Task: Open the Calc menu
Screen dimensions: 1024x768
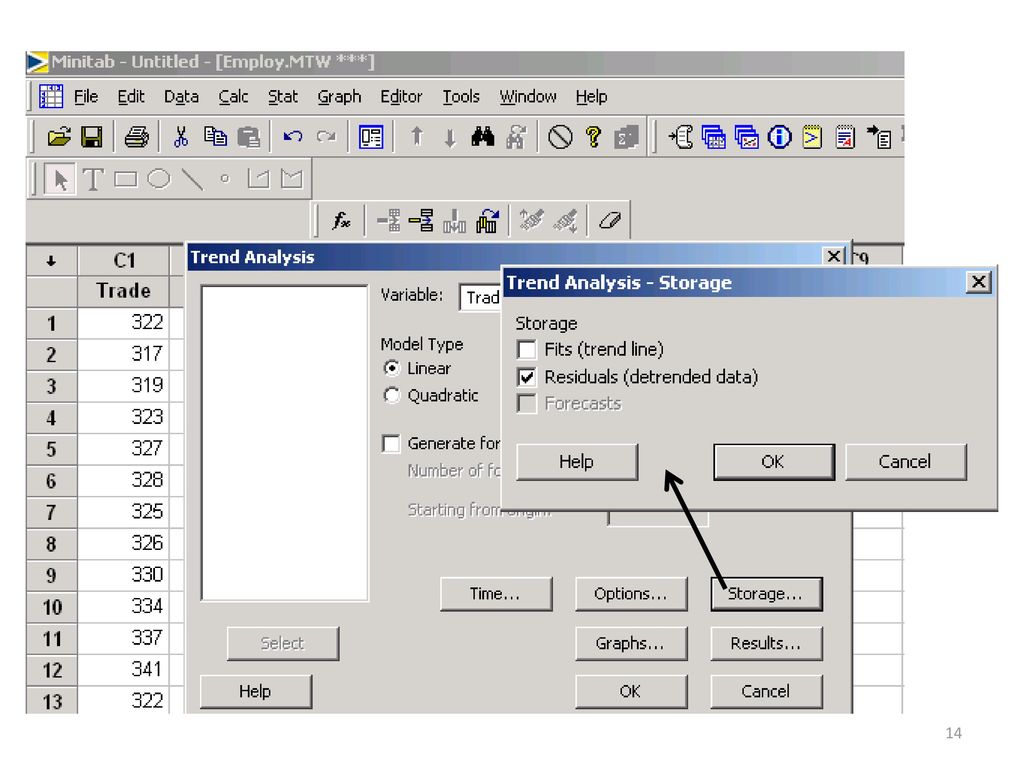Action: [x=233, y=97]
